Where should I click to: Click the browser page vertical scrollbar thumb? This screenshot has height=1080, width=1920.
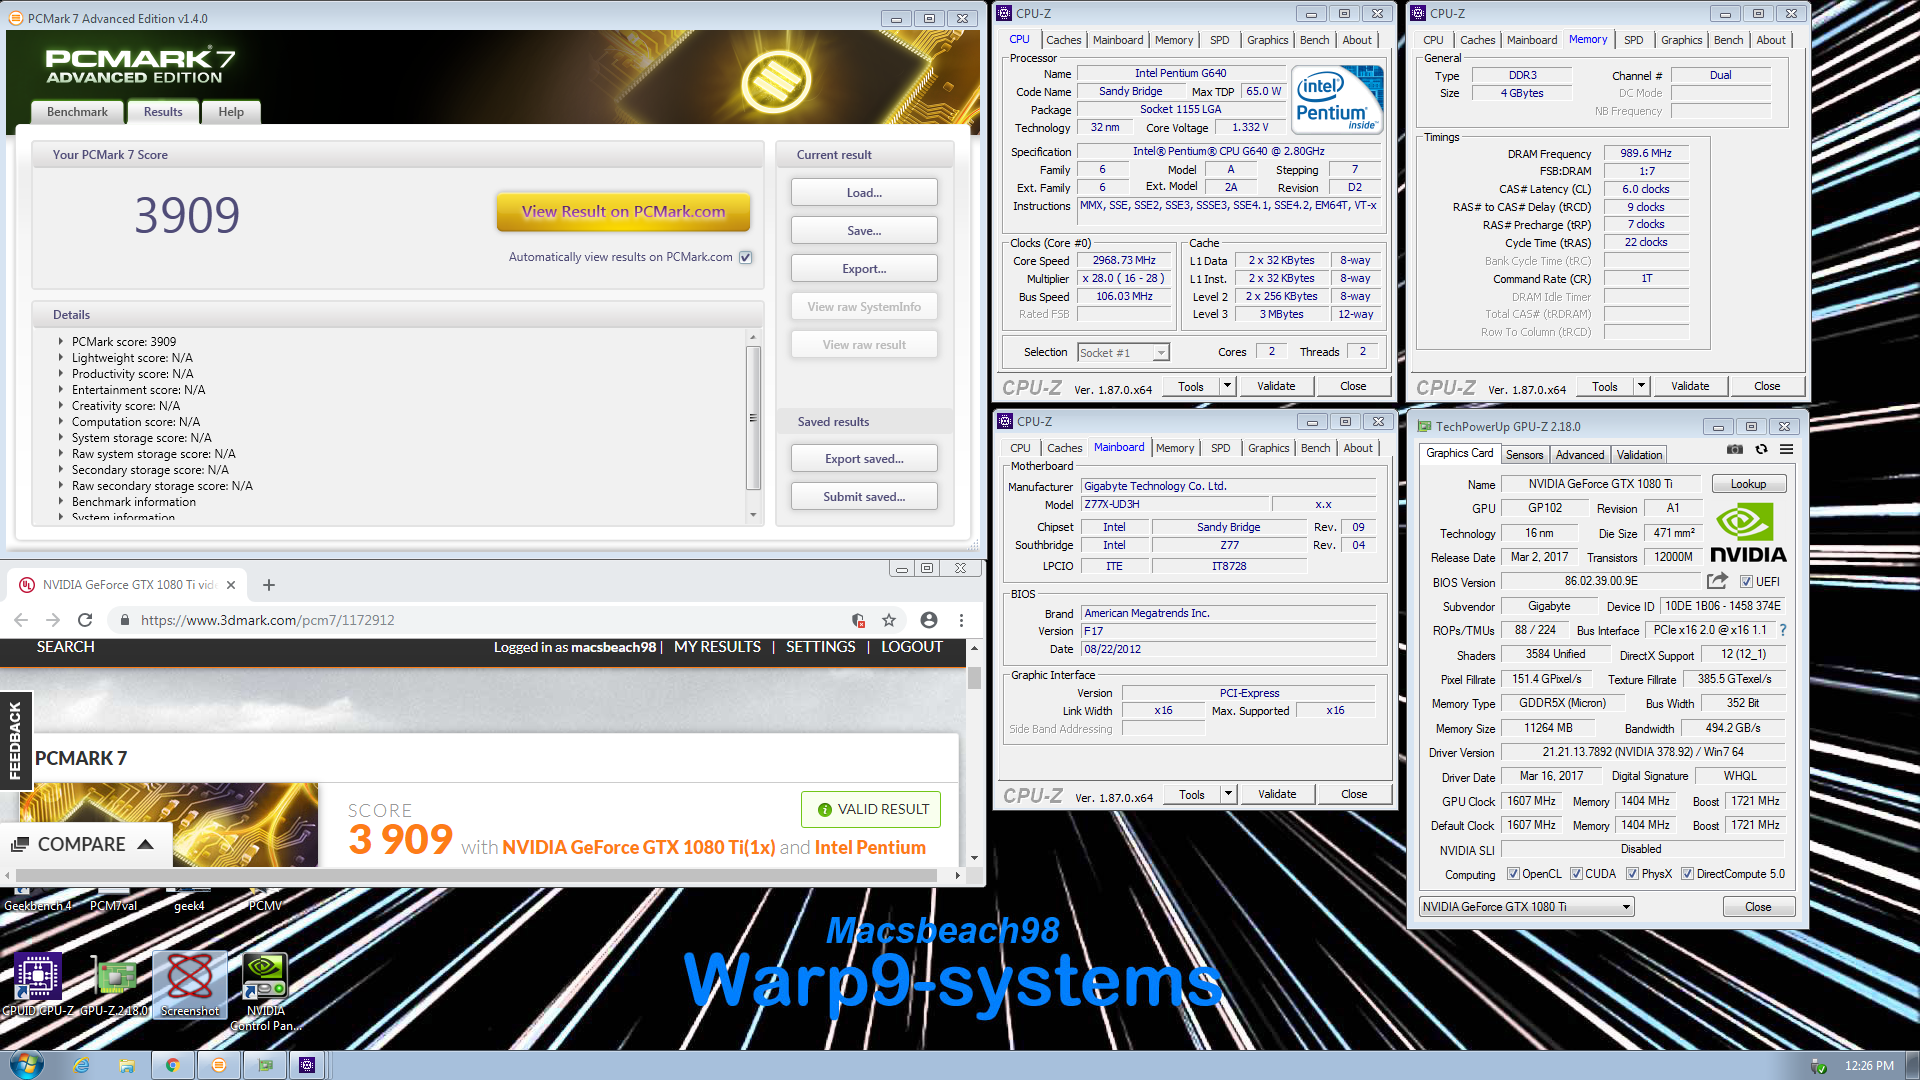(x=974, y=677)
